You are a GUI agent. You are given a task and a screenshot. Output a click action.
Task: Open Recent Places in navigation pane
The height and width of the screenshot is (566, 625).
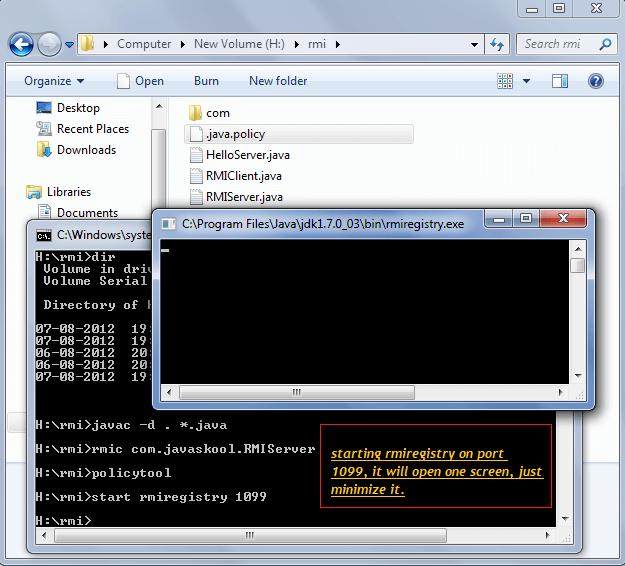pos(92,129)
